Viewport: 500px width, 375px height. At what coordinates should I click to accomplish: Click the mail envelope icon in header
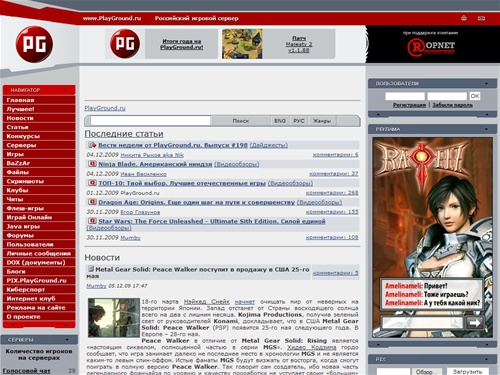[x=481, y=18]
